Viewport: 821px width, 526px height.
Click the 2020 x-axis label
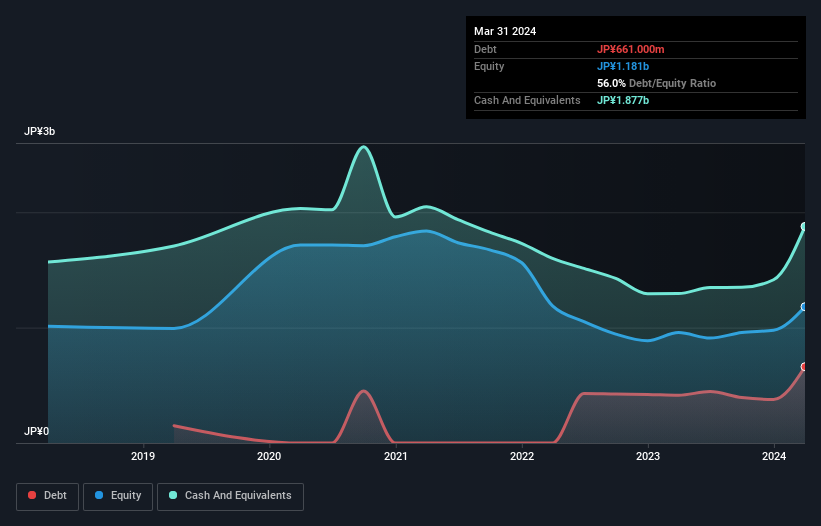coord(269,456)
